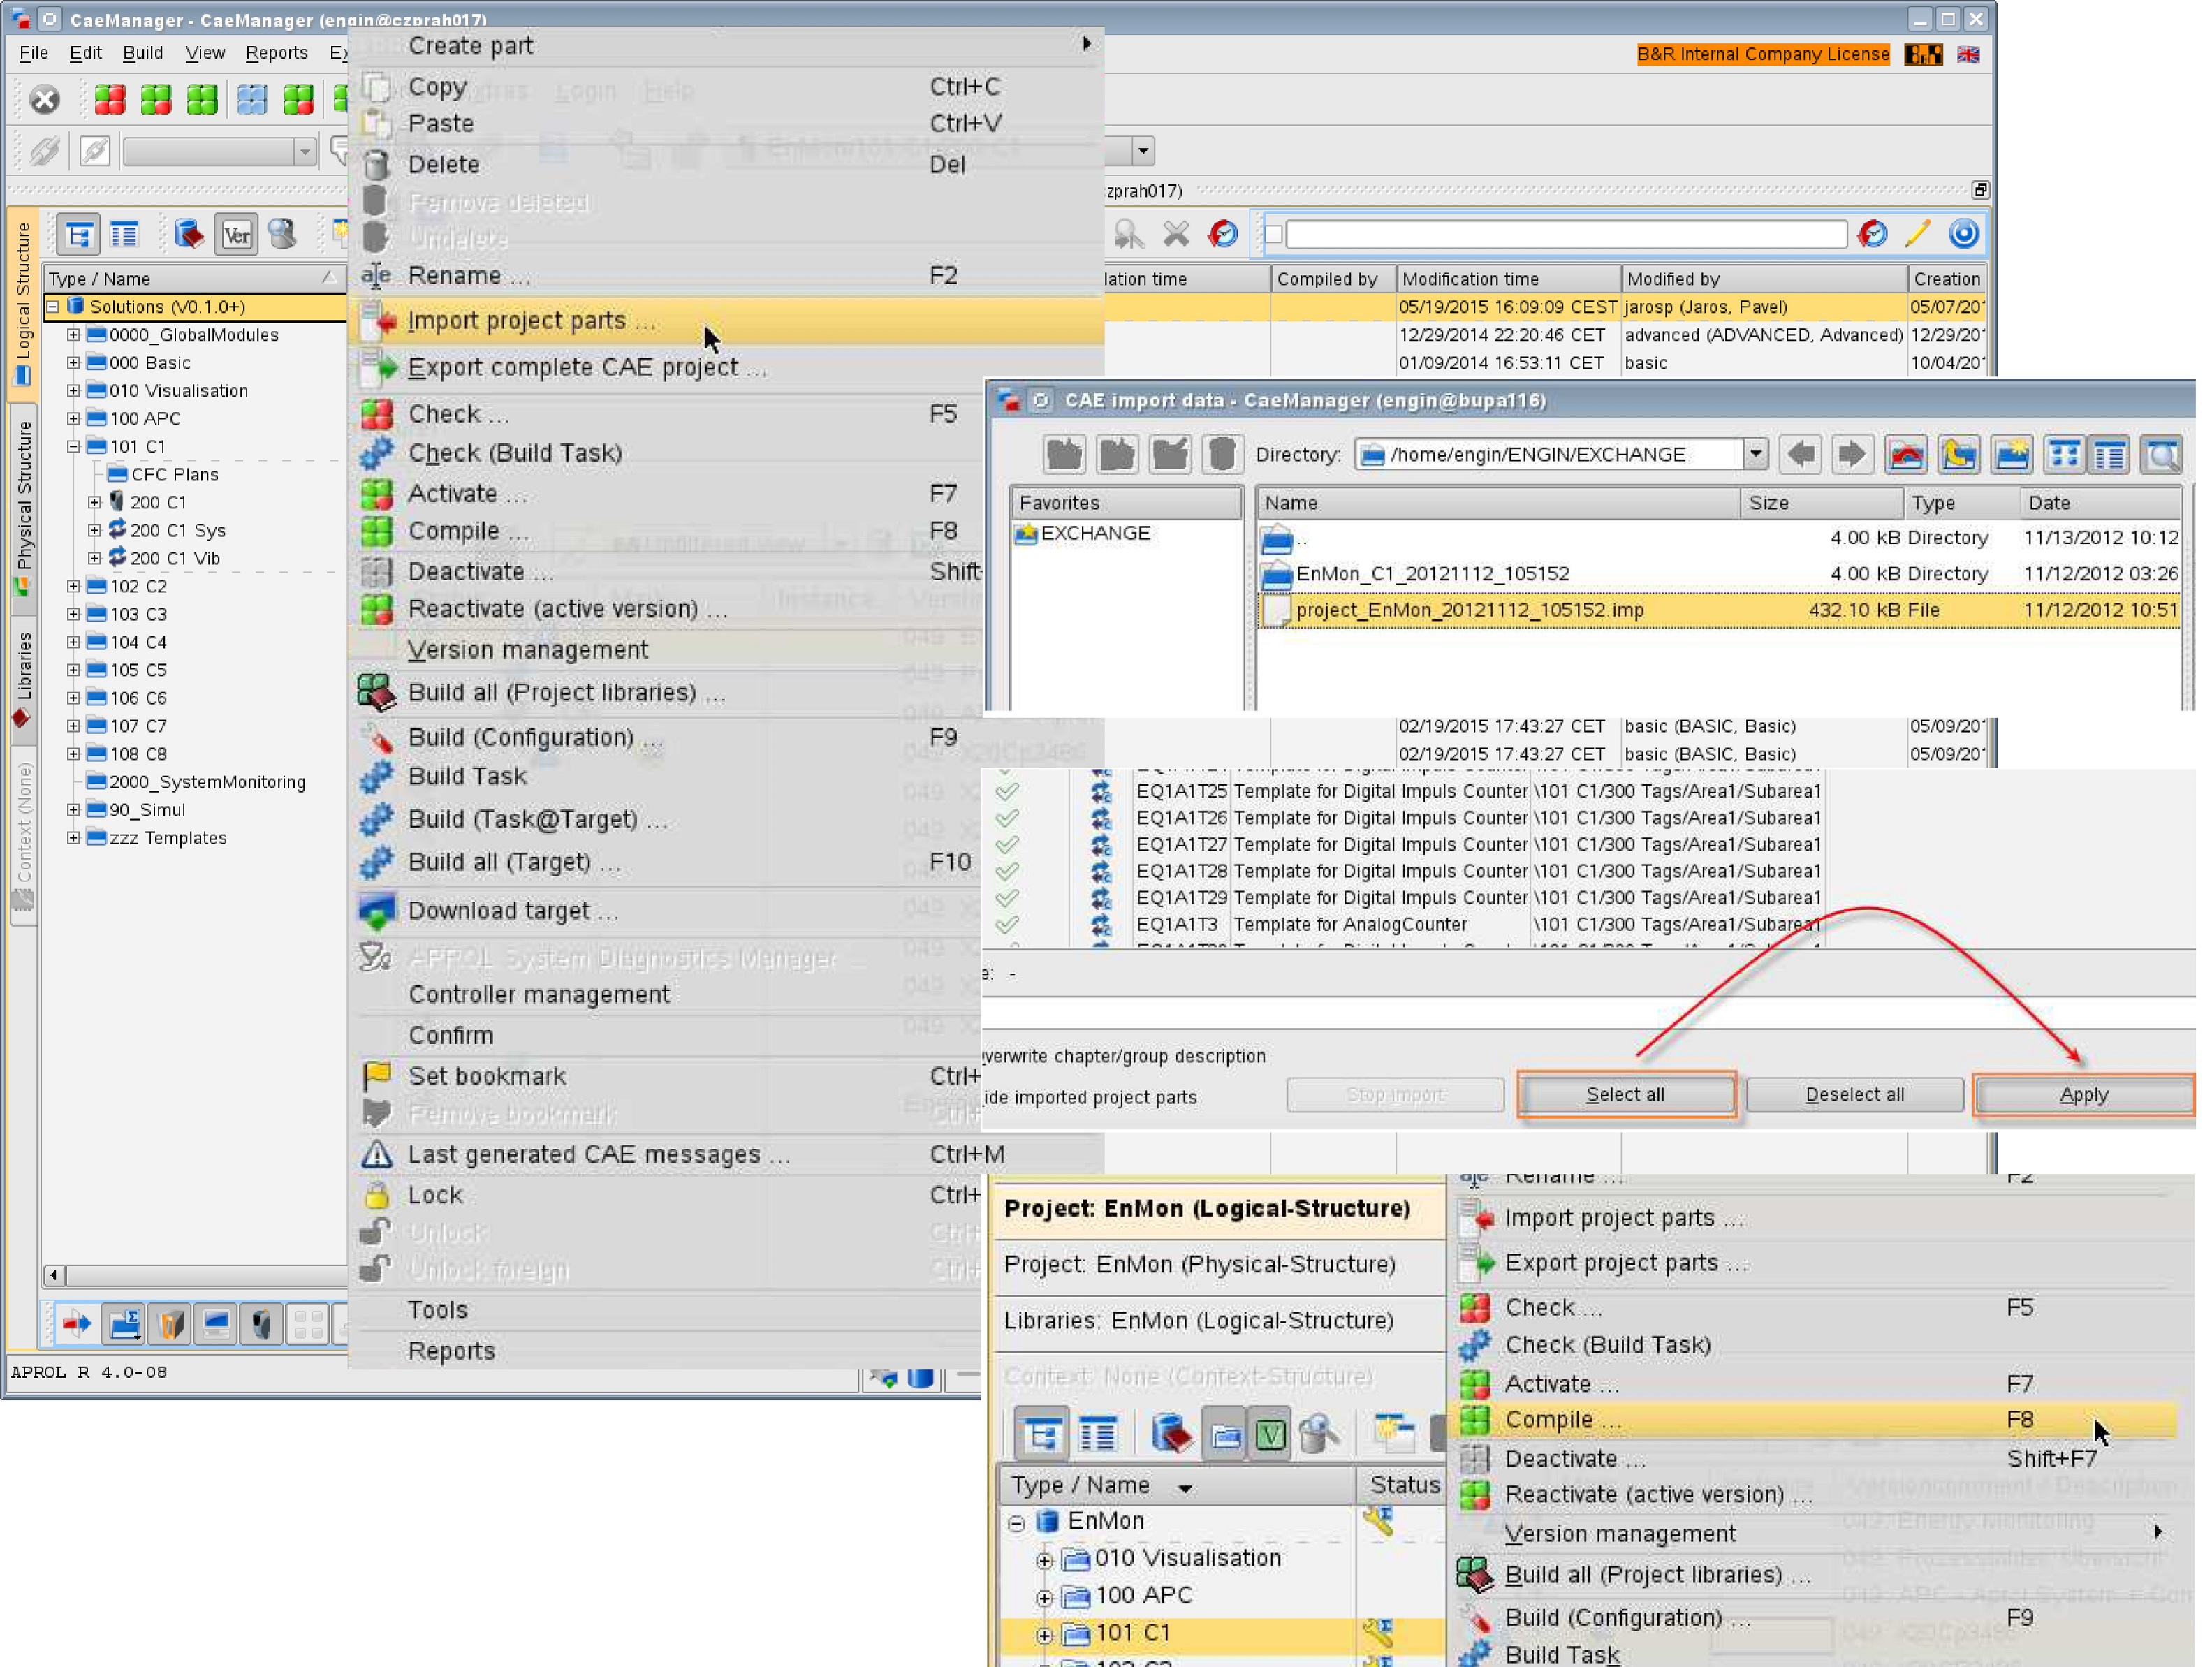This screenshot has width=2212, height=1667.
Task: Click the UK flag language icon
Action: (1969, 55)
